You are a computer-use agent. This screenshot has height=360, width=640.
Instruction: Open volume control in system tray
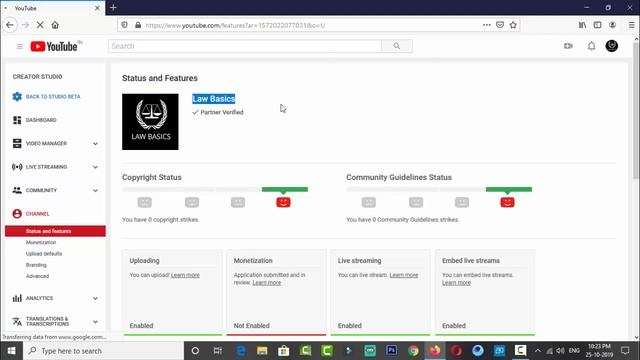[x=560, y=351]
